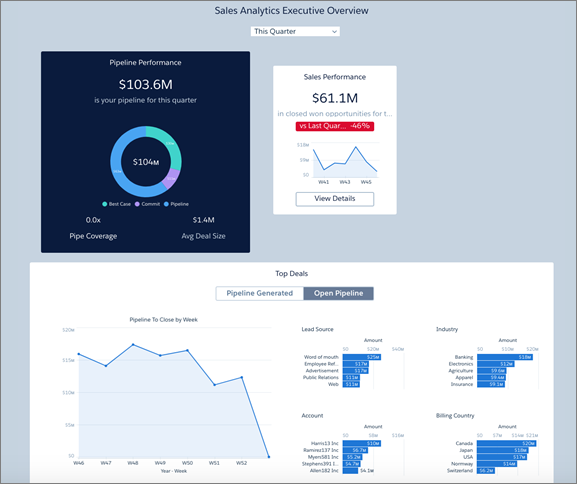Click the Web lead source bar
Image resolution: width=577 pixels, height=484 pixels.
click(x=351, y=384)
